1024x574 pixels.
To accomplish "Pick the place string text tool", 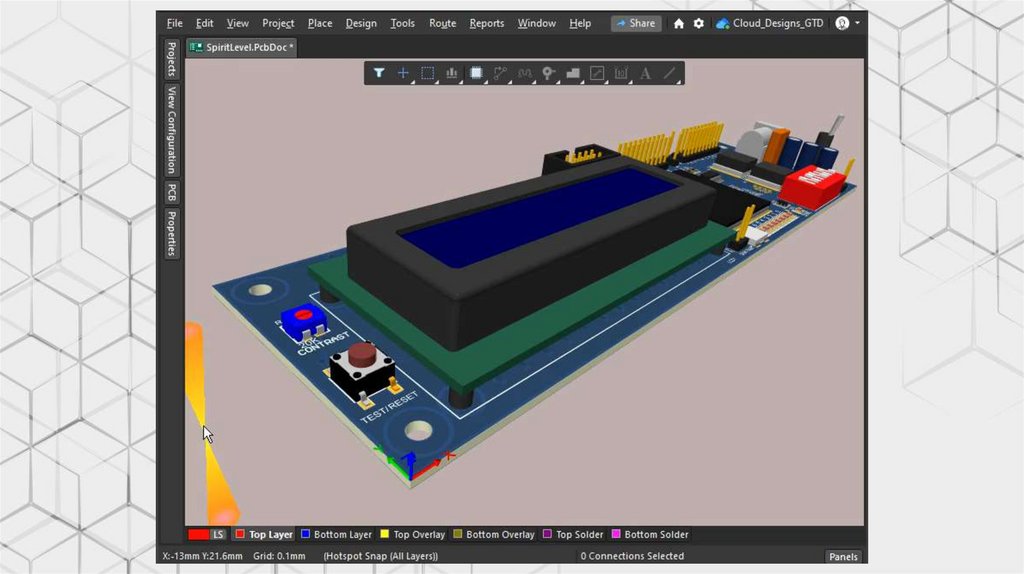I will click(x=645, y=73).
